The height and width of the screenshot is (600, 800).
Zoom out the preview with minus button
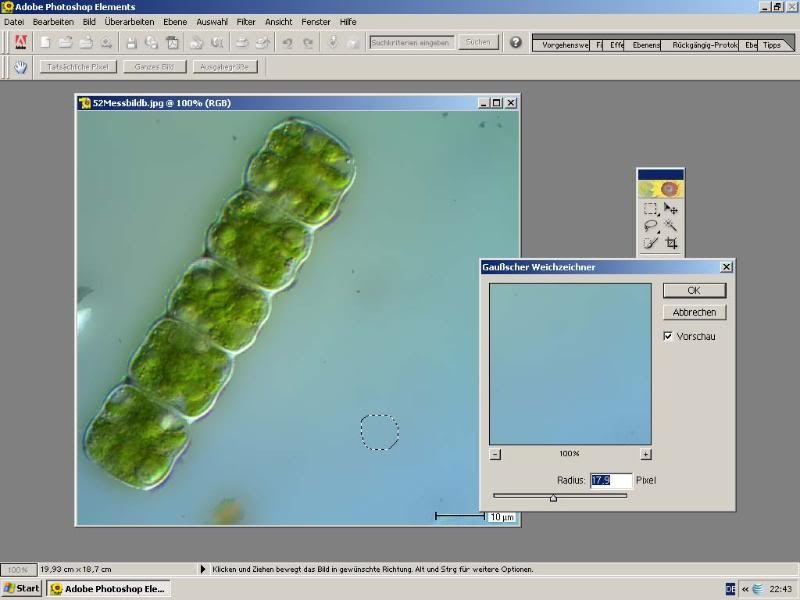click(x=495, y=454)
